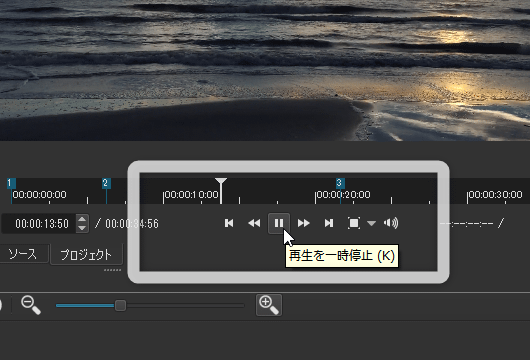Switch to the ソース tab

23,254
